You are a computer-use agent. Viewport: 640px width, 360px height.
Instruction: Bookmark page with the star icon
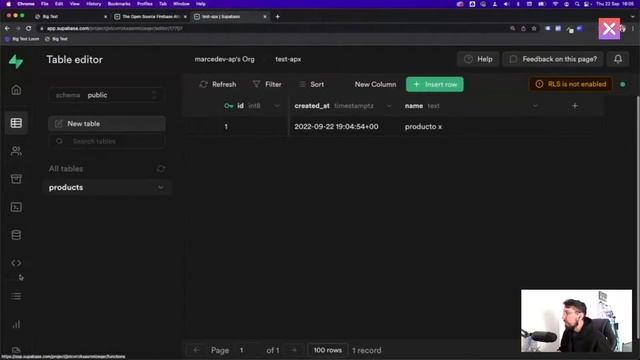point(534,28)
